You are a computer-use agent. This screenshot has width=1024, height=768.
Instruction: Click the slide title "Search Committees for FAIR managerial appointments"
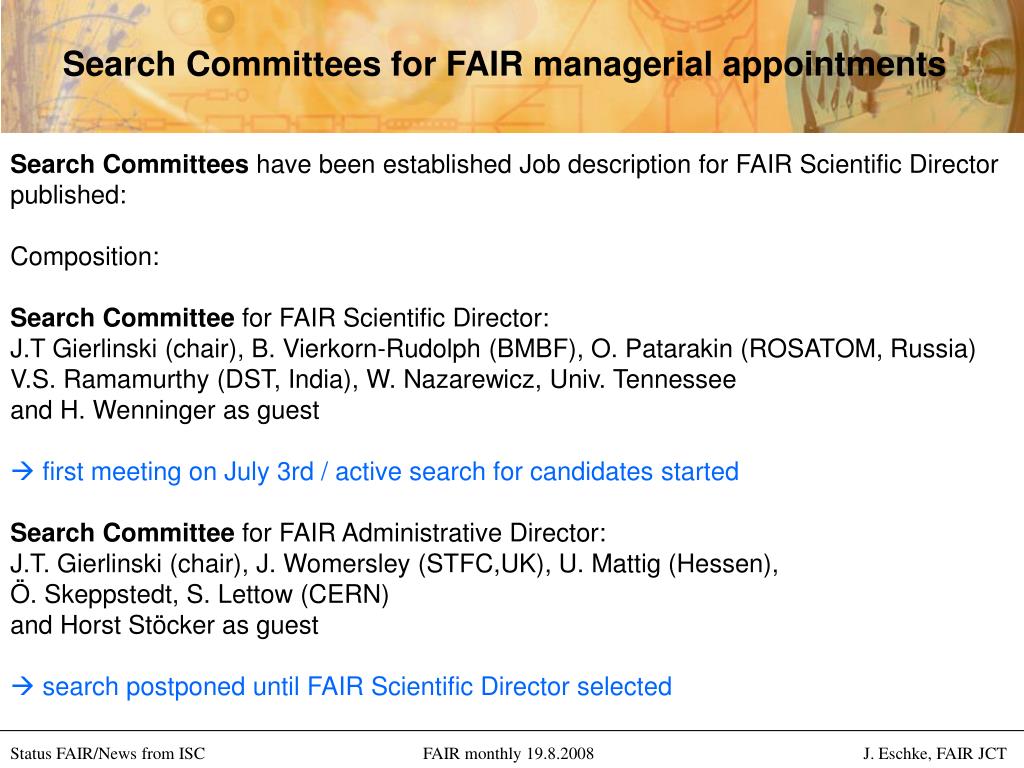[504, 65]
